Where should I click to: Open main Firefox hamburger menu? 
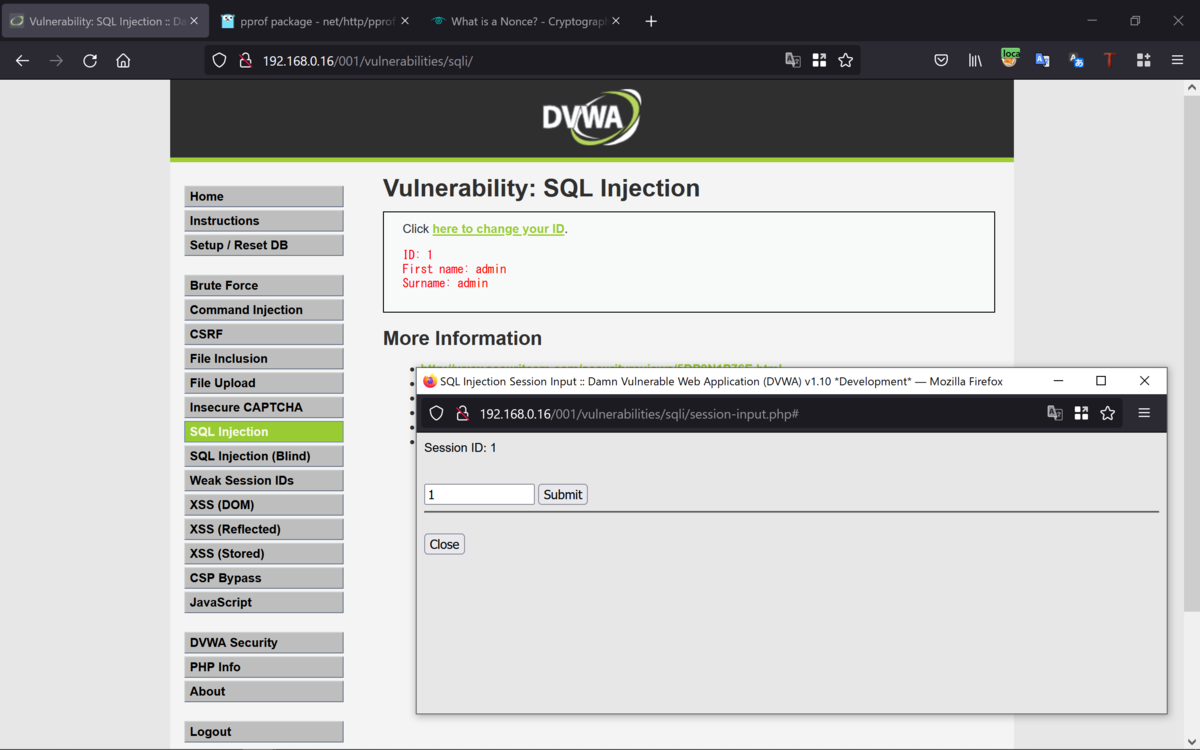tap(1177, 61)
